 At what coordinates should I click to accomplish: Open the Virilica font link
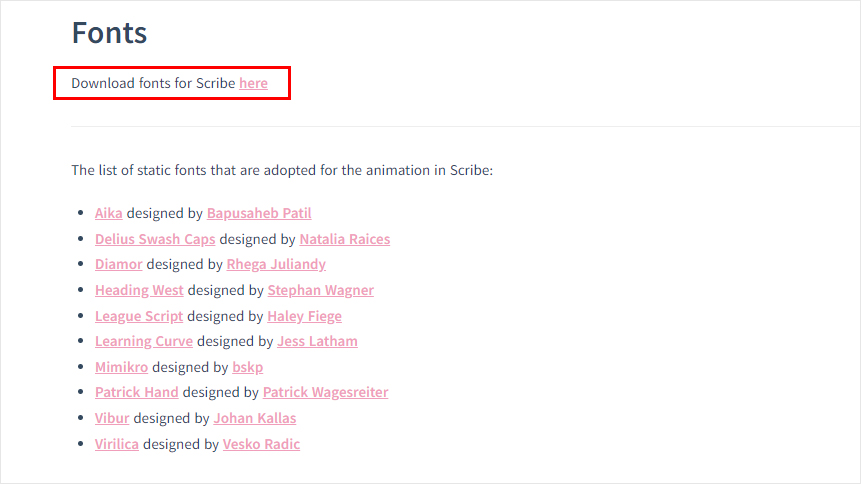pos(117,444)
